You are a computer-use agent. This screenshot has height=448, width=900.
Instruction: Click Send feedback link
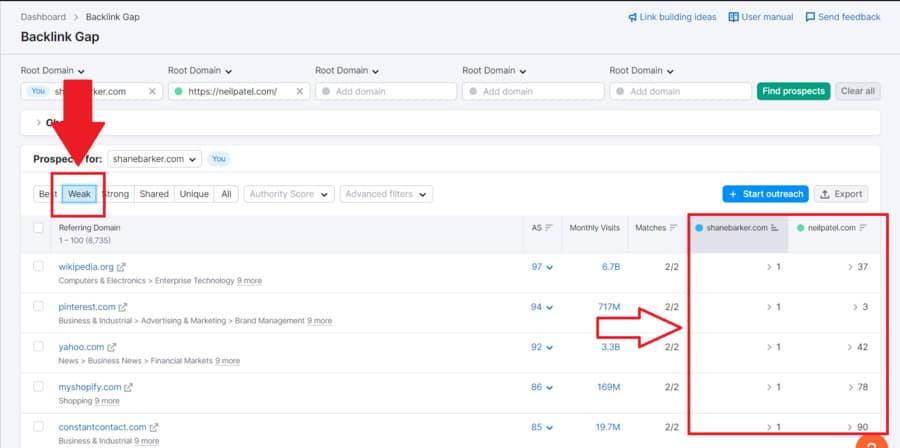(x=843, y=17)
